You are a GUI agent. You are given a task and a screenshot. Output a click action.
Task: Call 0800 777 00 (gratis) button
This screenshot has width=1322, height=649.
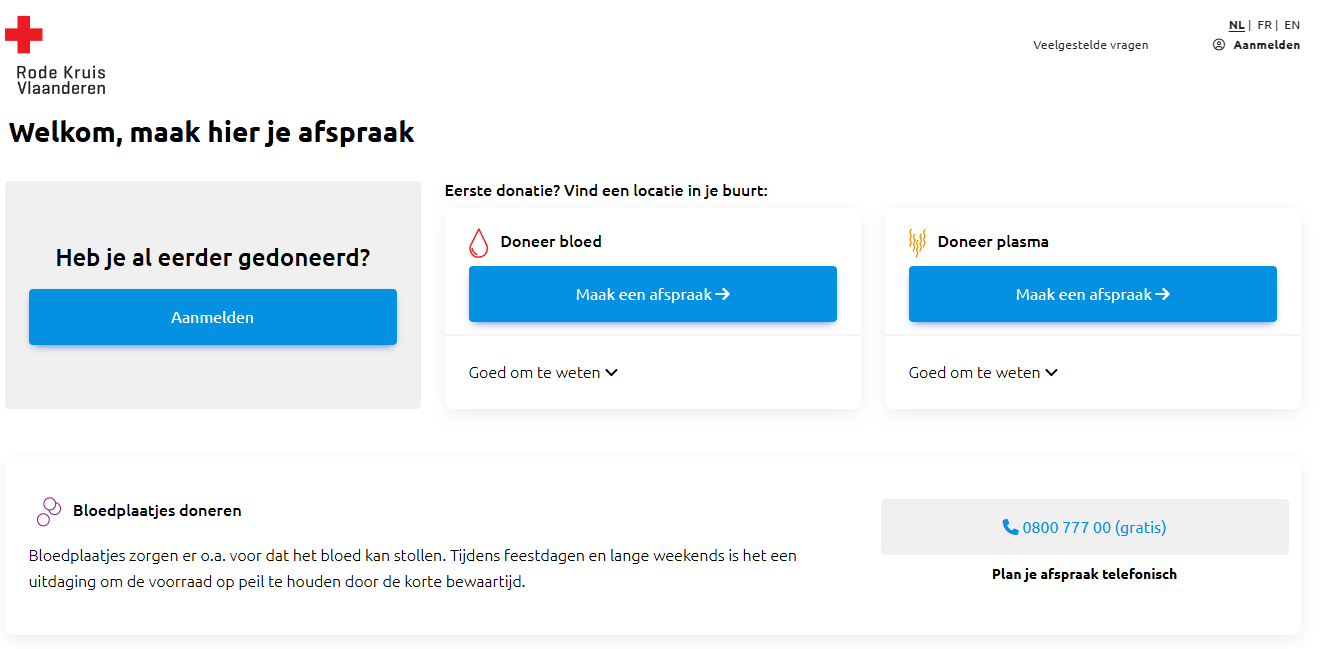point(1084,527)
